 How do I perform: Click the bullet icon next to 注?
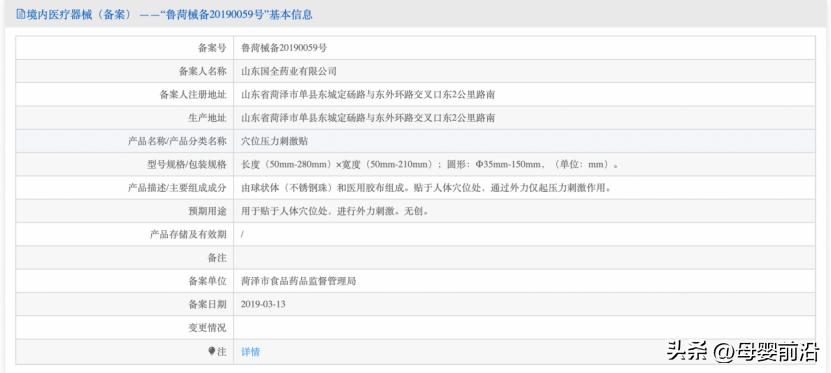(x=212, y=351)
